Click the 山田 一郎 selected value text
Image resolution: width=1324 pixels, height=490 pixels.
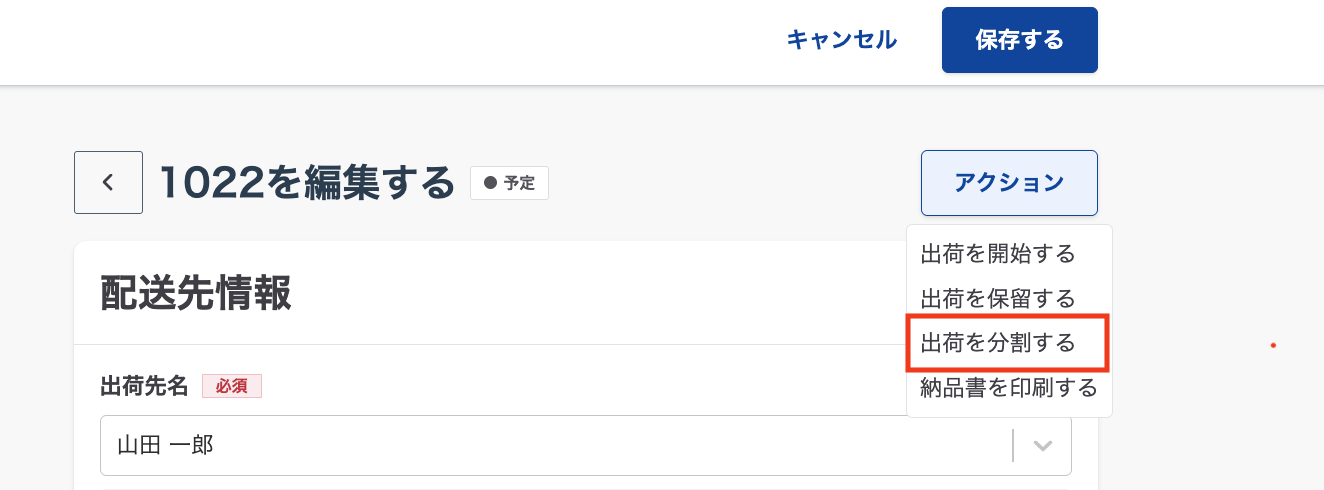point(166,446)
